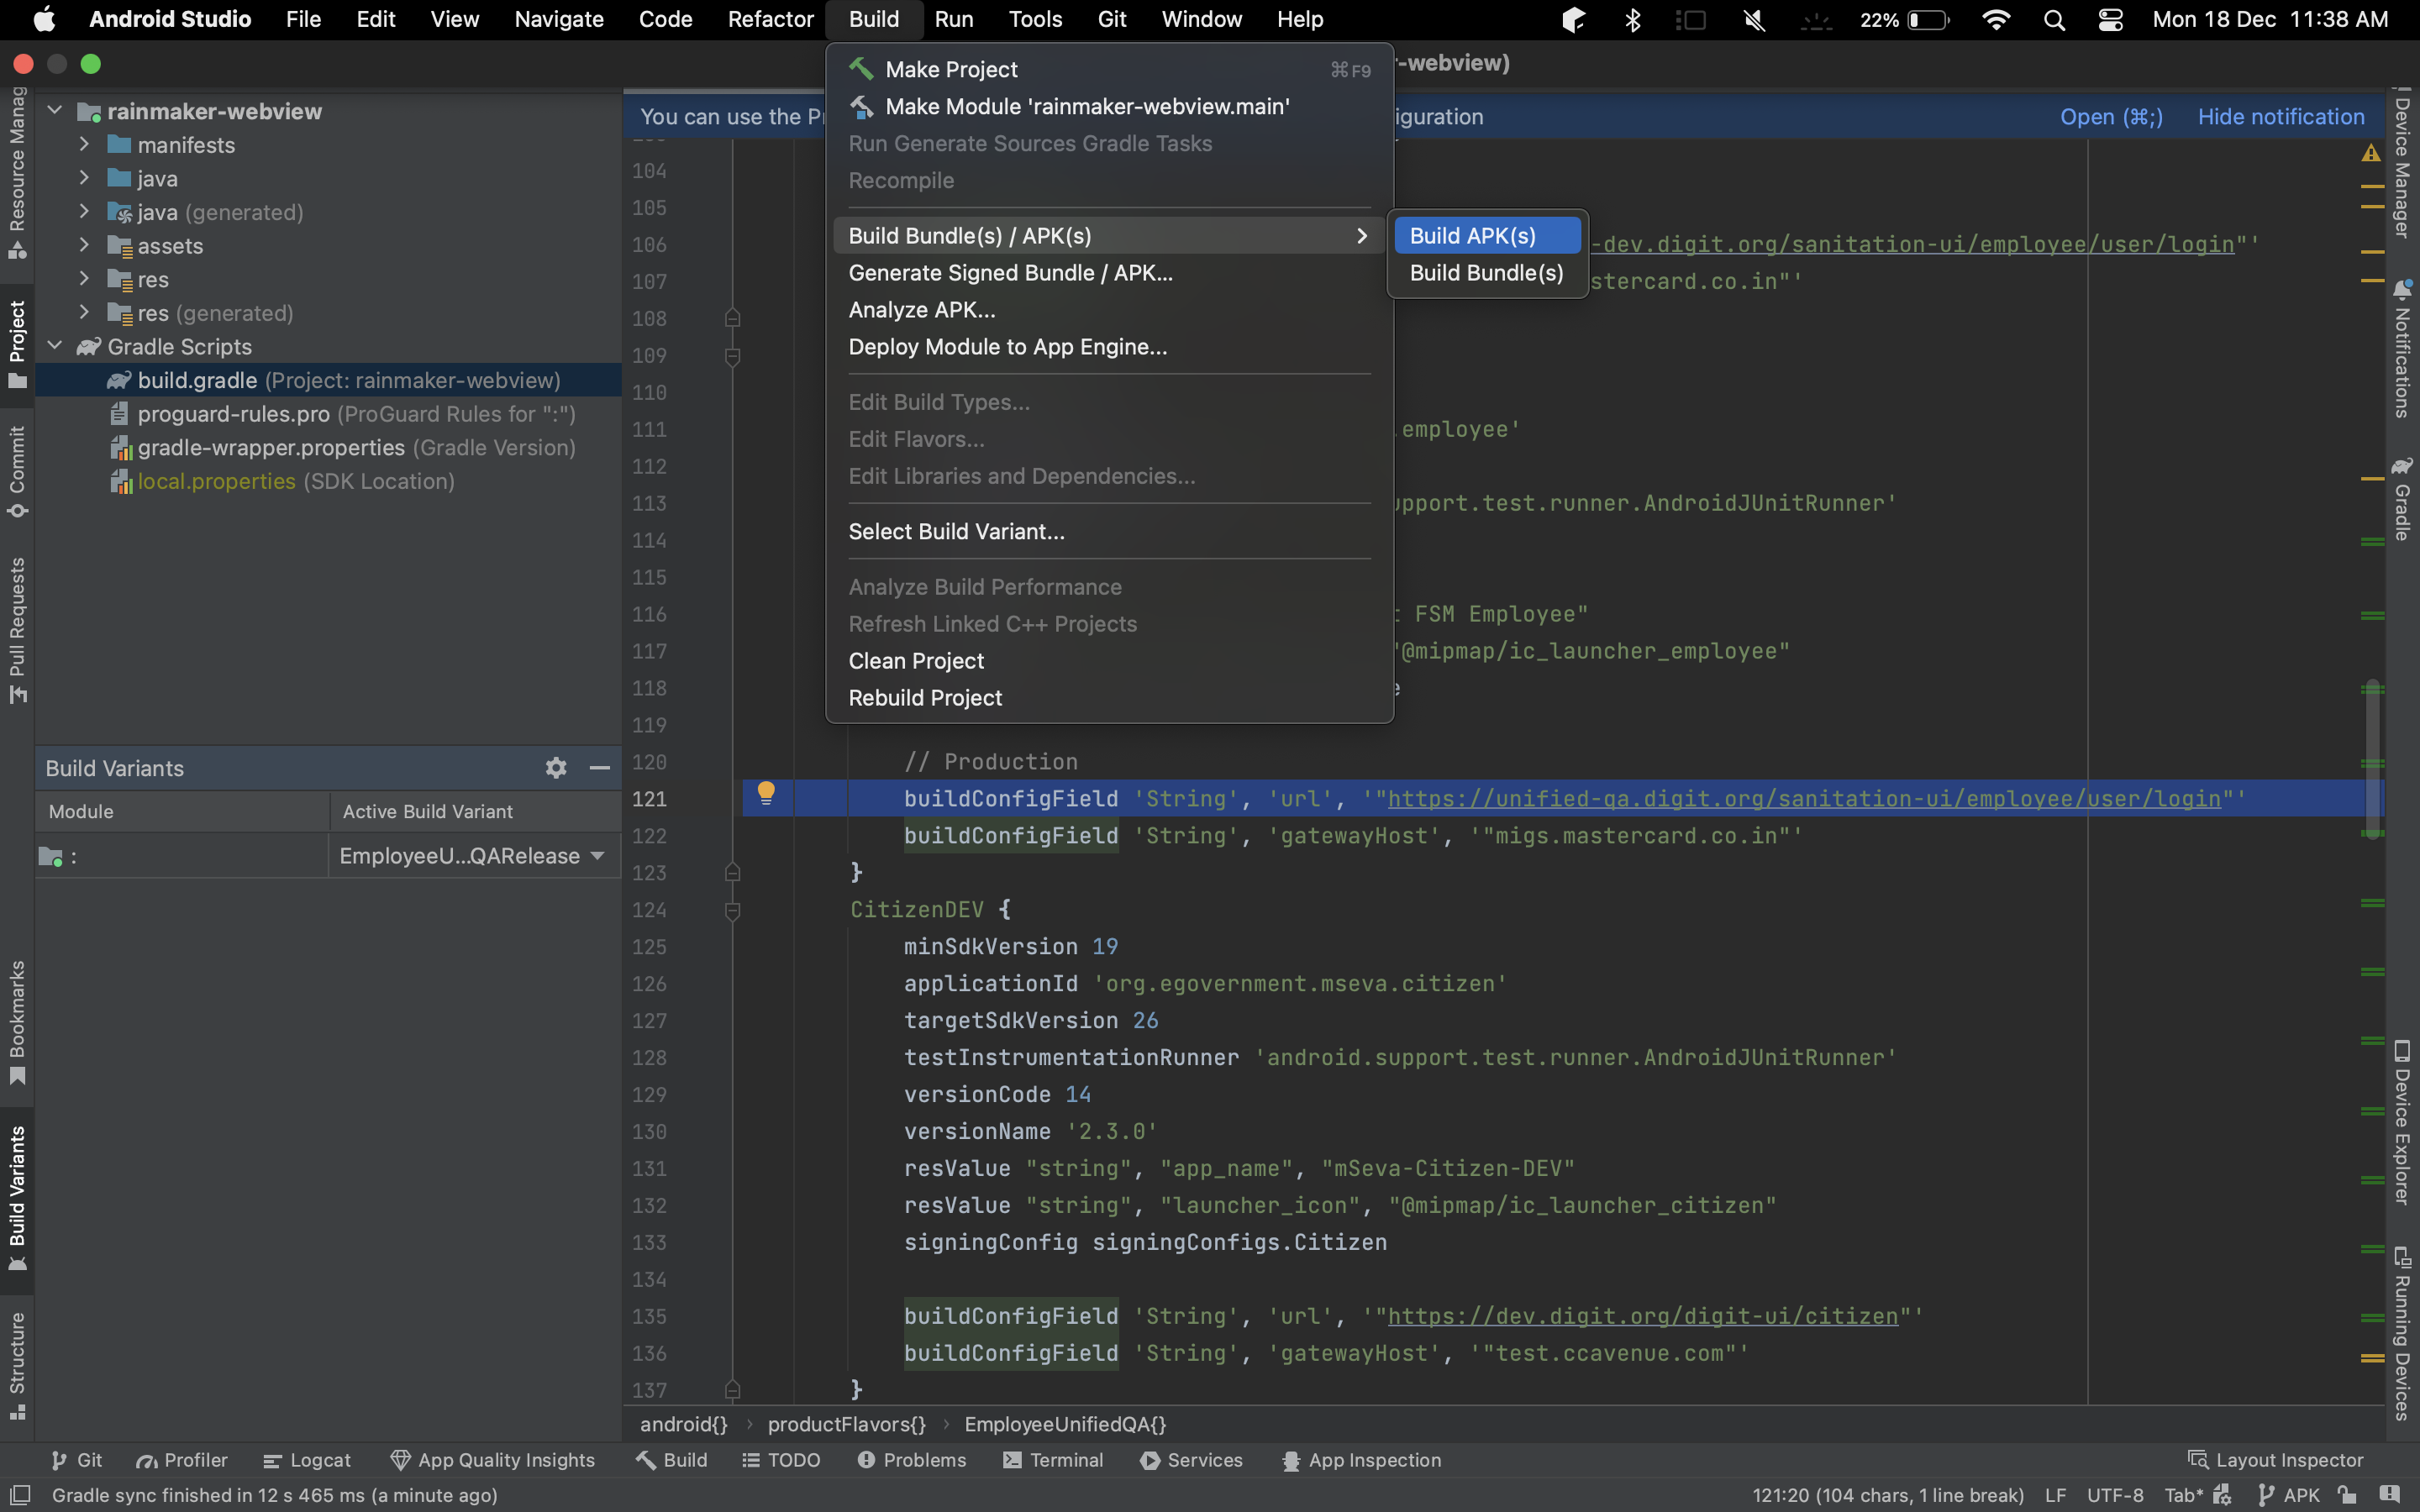The image size is (2420, 1512).
Task: Select Rebuild Project menu item
Action: tap(1109, 698)
